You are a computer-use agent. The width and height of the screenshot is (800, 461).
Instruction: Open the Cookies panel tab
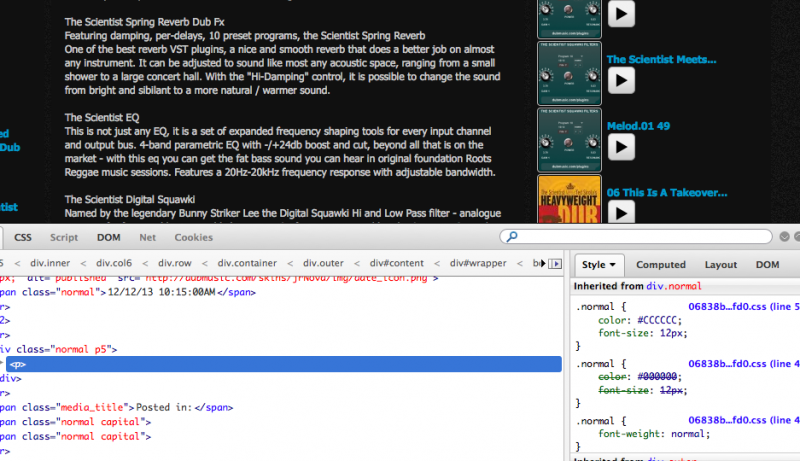pyautogui.click(x=193, y=238)
